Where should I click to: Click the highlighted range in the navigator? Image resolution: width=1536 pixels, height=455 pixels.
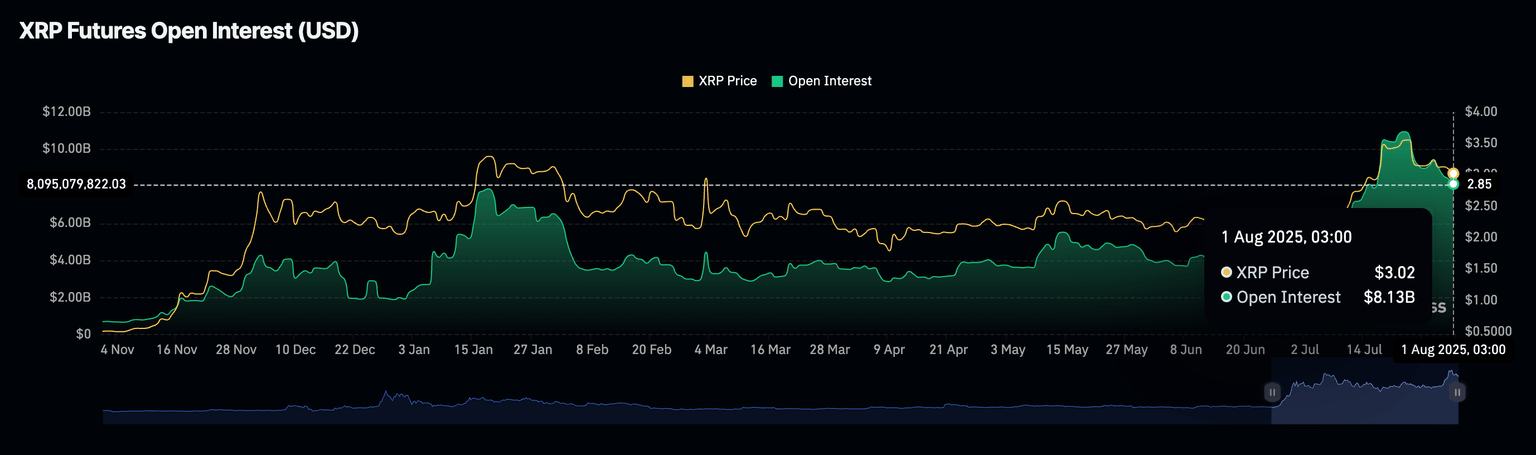pos(1365,400)
